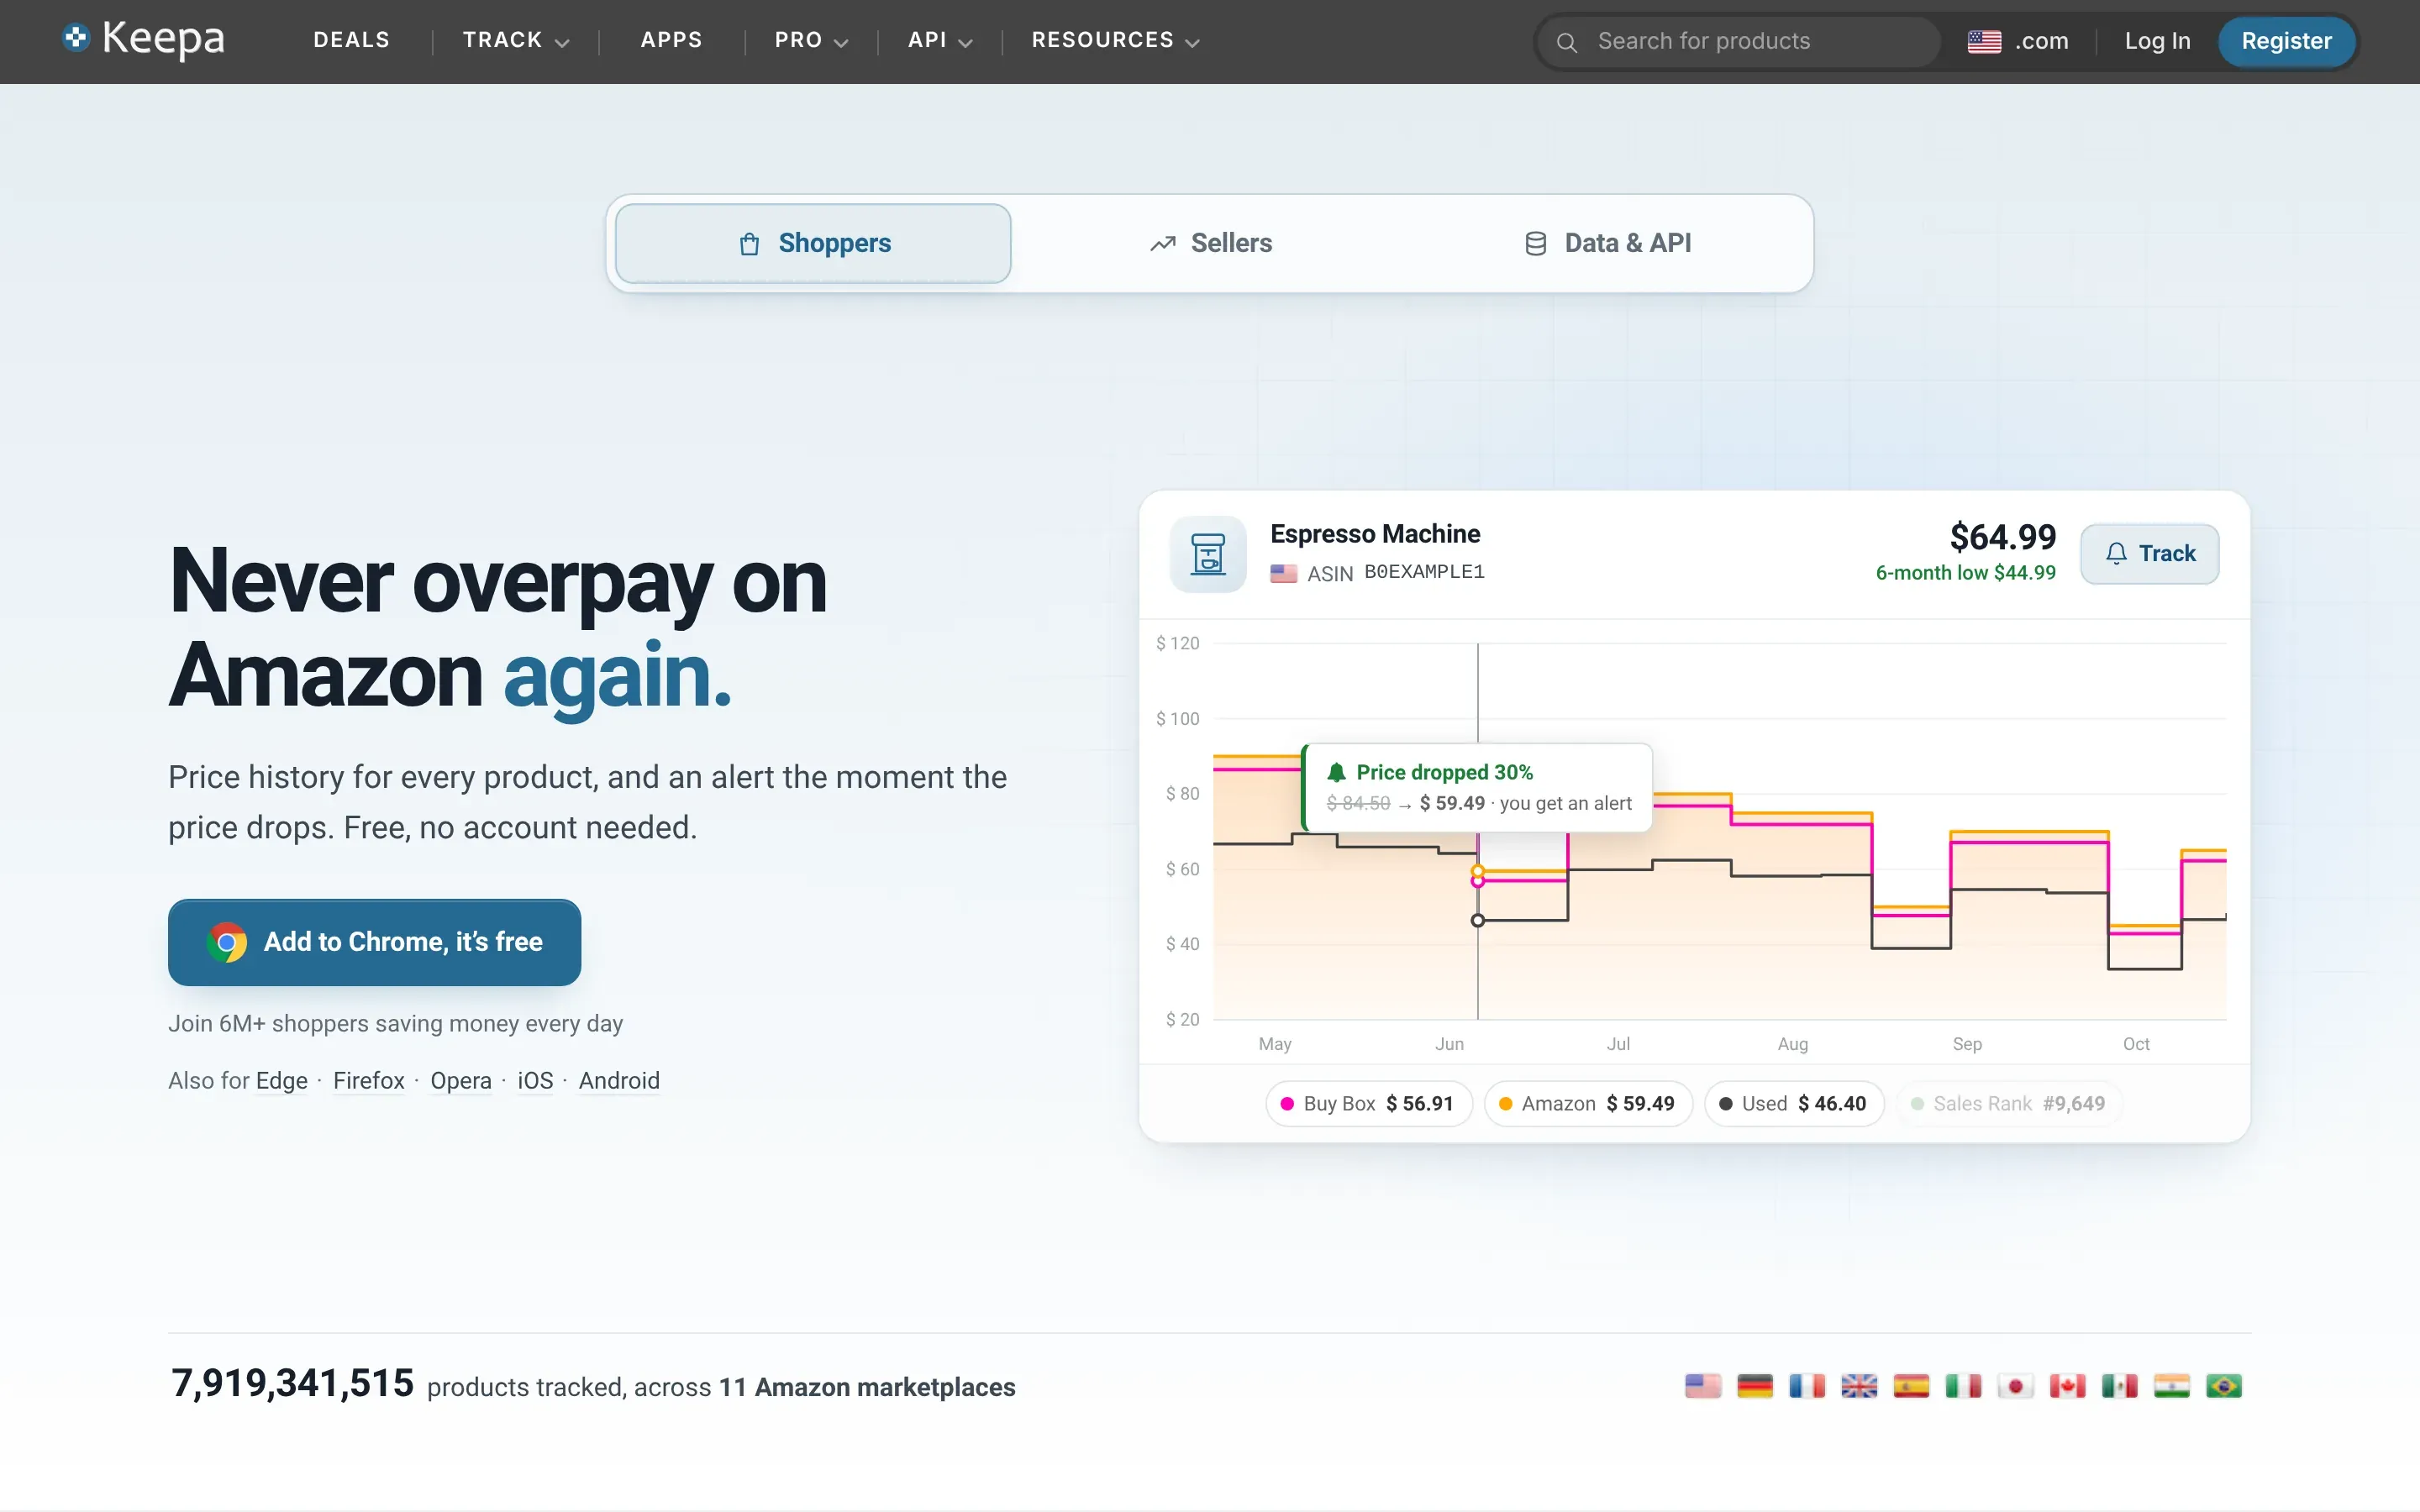This screenshot has height=1512, width=2420.
Task: Click the Spain flag in marketplaces row
Action: click(1911, 1386)
